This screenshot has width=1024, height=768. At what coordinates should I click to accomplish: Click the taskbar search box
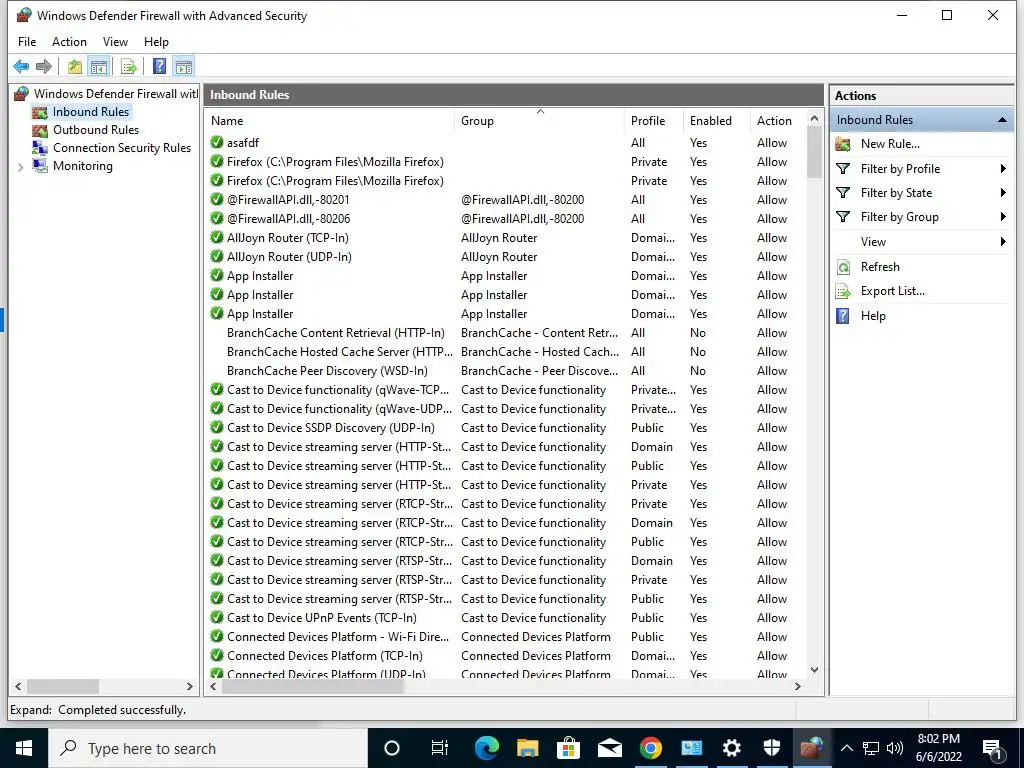[208, 748]
